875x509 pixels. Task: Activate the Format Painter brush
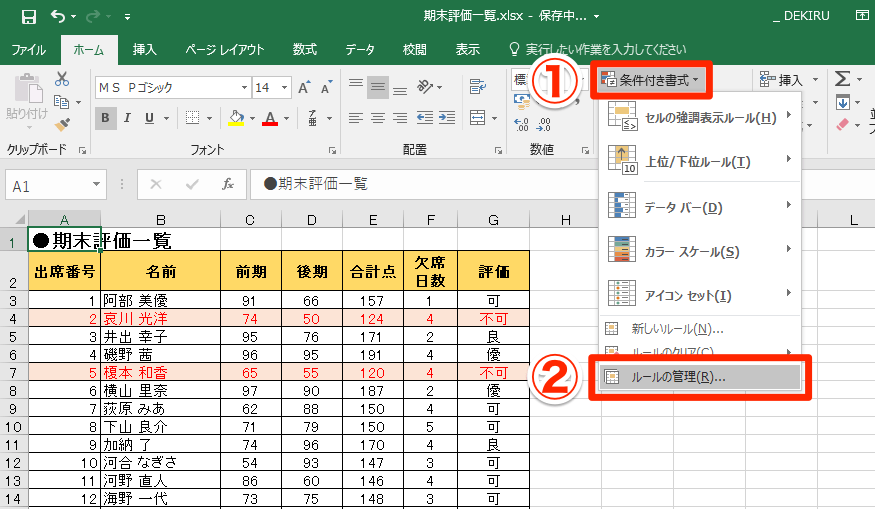pyautogui.click(x=62, y=124)
